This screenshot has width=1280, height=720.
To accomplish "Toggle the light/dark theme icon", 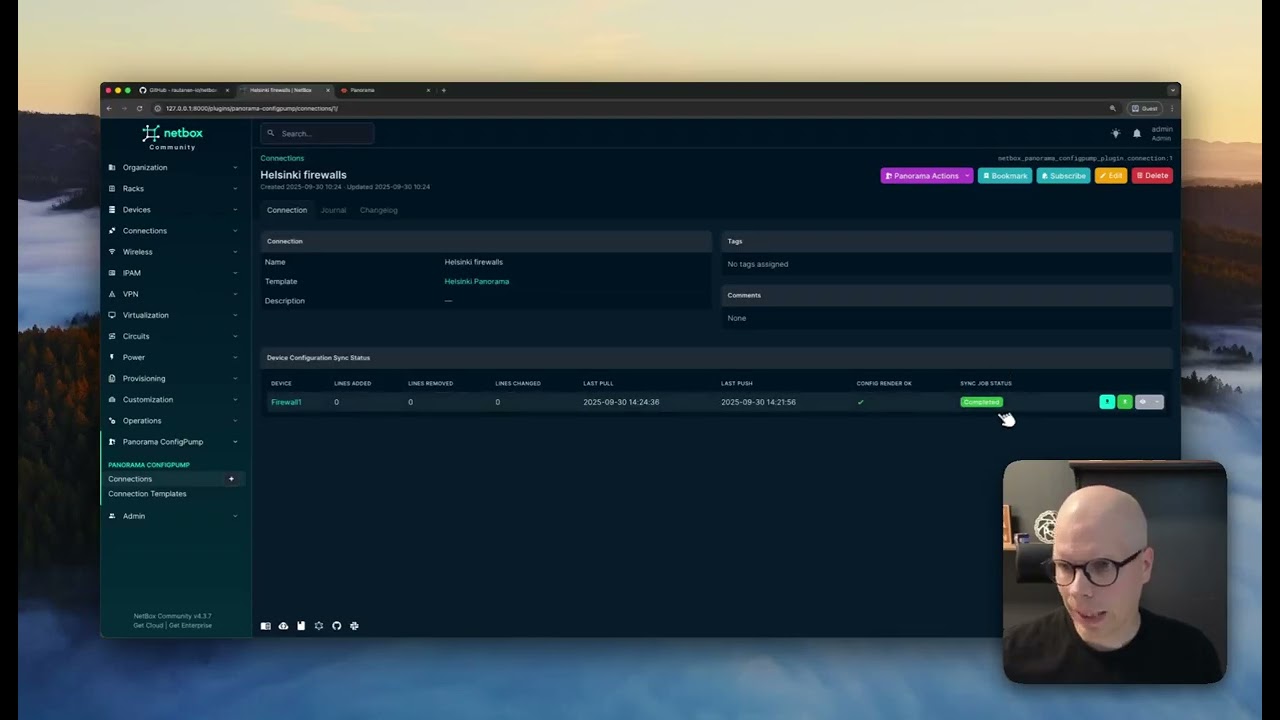I will pyautogui.click(x=1116, y=133).
